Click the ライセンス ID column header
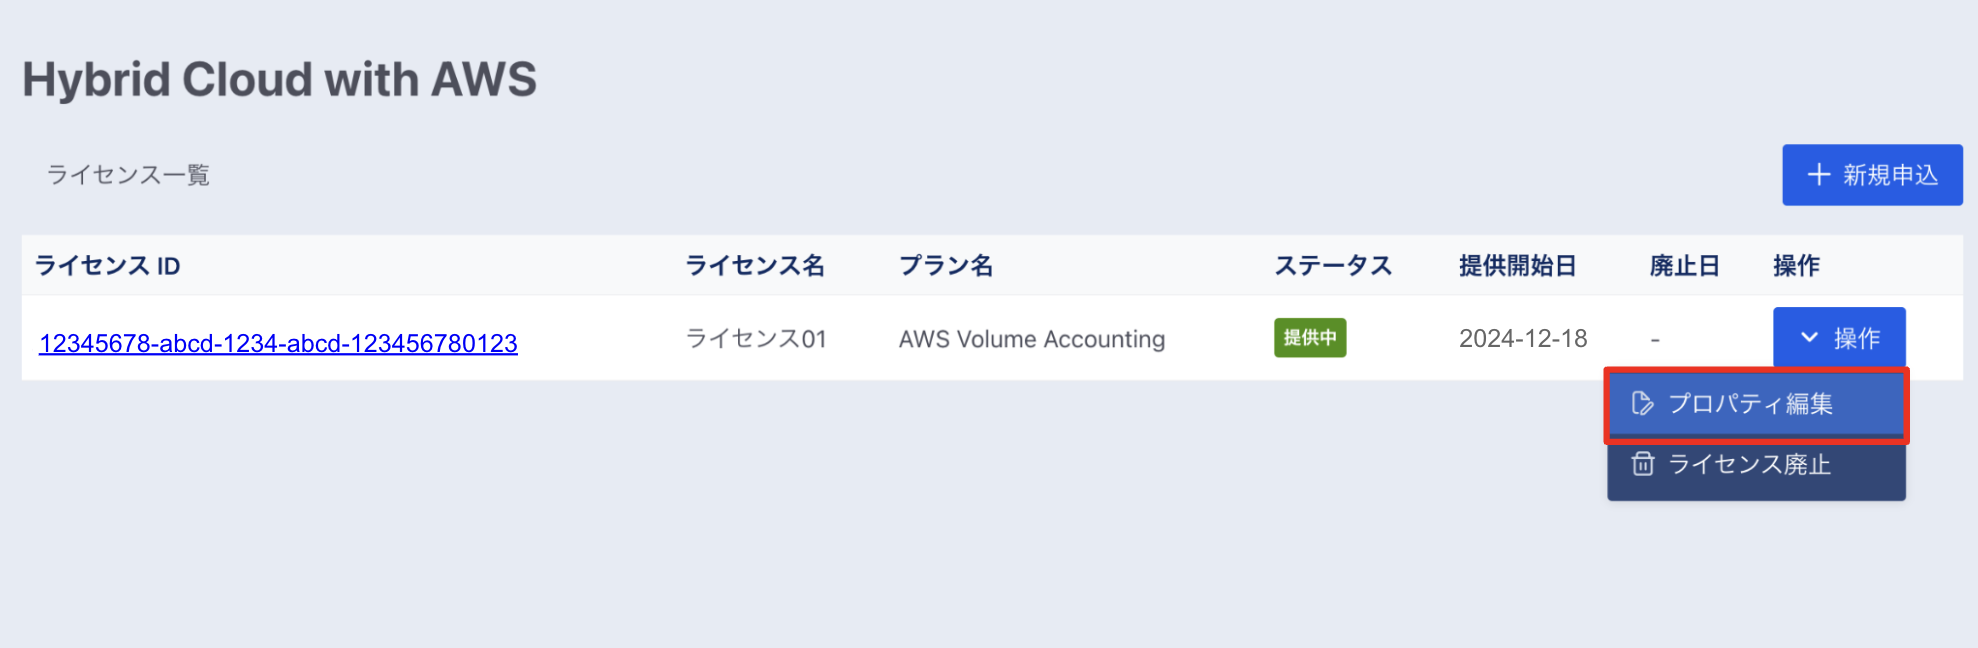The width and height of the screenshot is (1978, 648). tap(108, 266)
